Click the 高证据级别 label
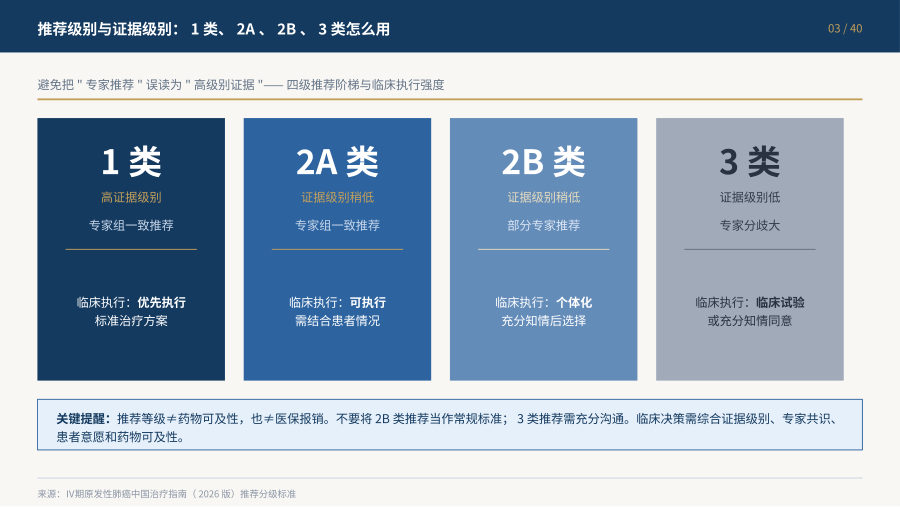The image size is (900, 507). click(131, 198)
